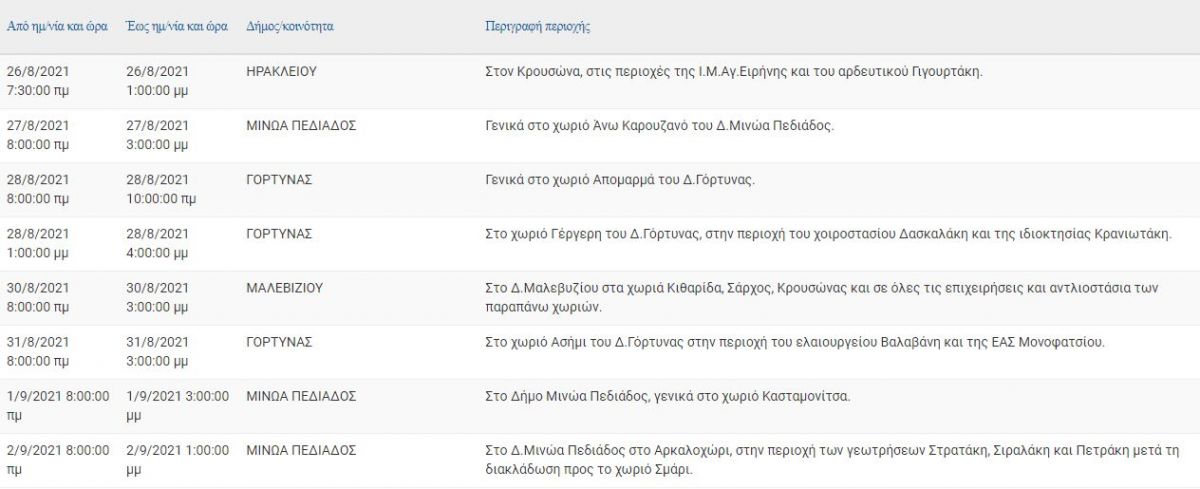The height and width of the screenshot is (489, 1200).
Task: Click the 28/8/2021 10:00:00 πμ end time
Action: tap(162, 189)
